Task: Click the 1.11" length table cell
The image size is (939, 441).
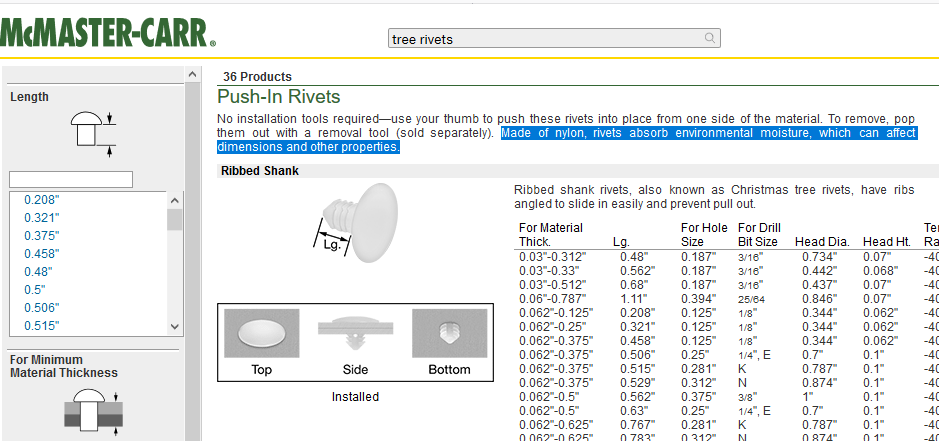Action: coord(634,298)
